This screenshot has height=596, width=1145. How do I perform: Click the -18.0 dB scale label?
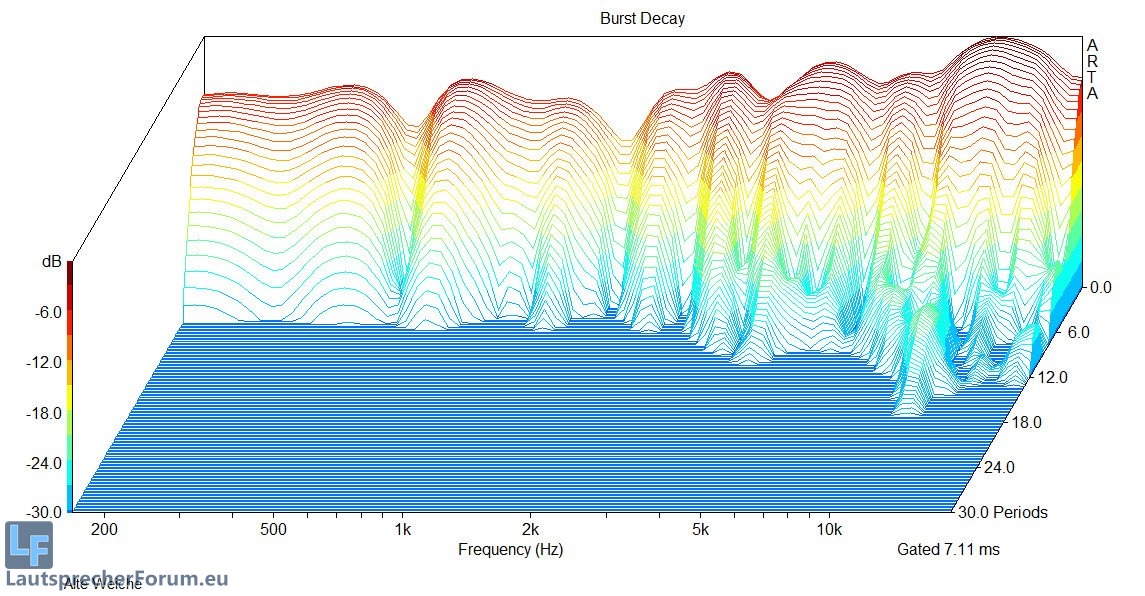click(41, 413)
